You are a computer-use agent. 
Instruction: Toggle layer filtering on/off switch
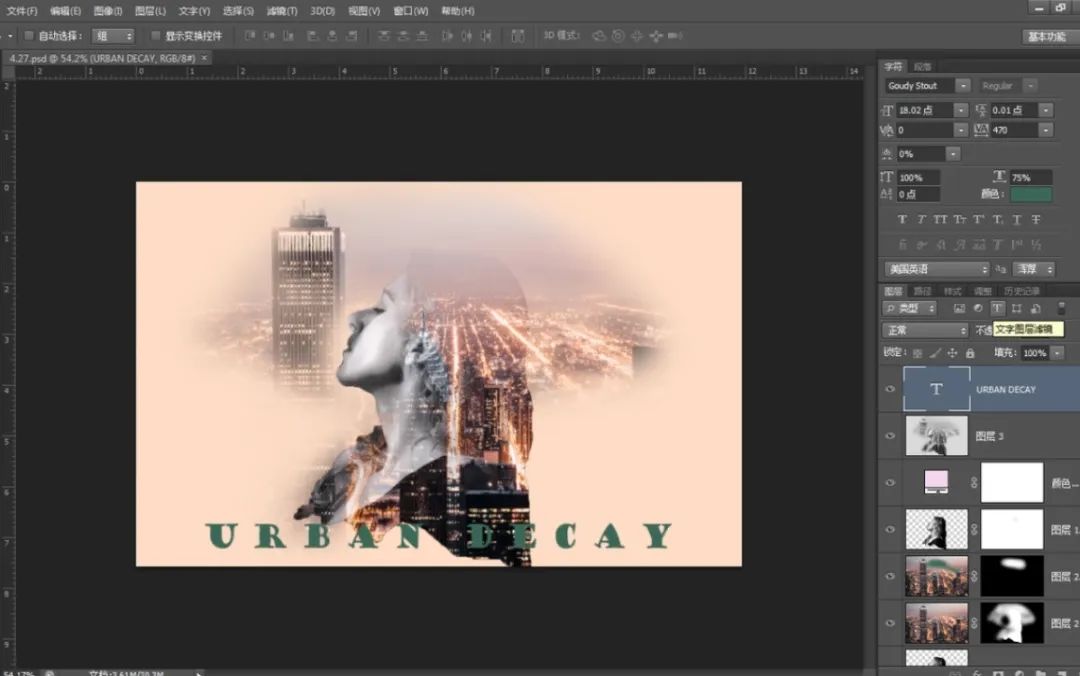pyautogui.click(x=1061, y=308)
